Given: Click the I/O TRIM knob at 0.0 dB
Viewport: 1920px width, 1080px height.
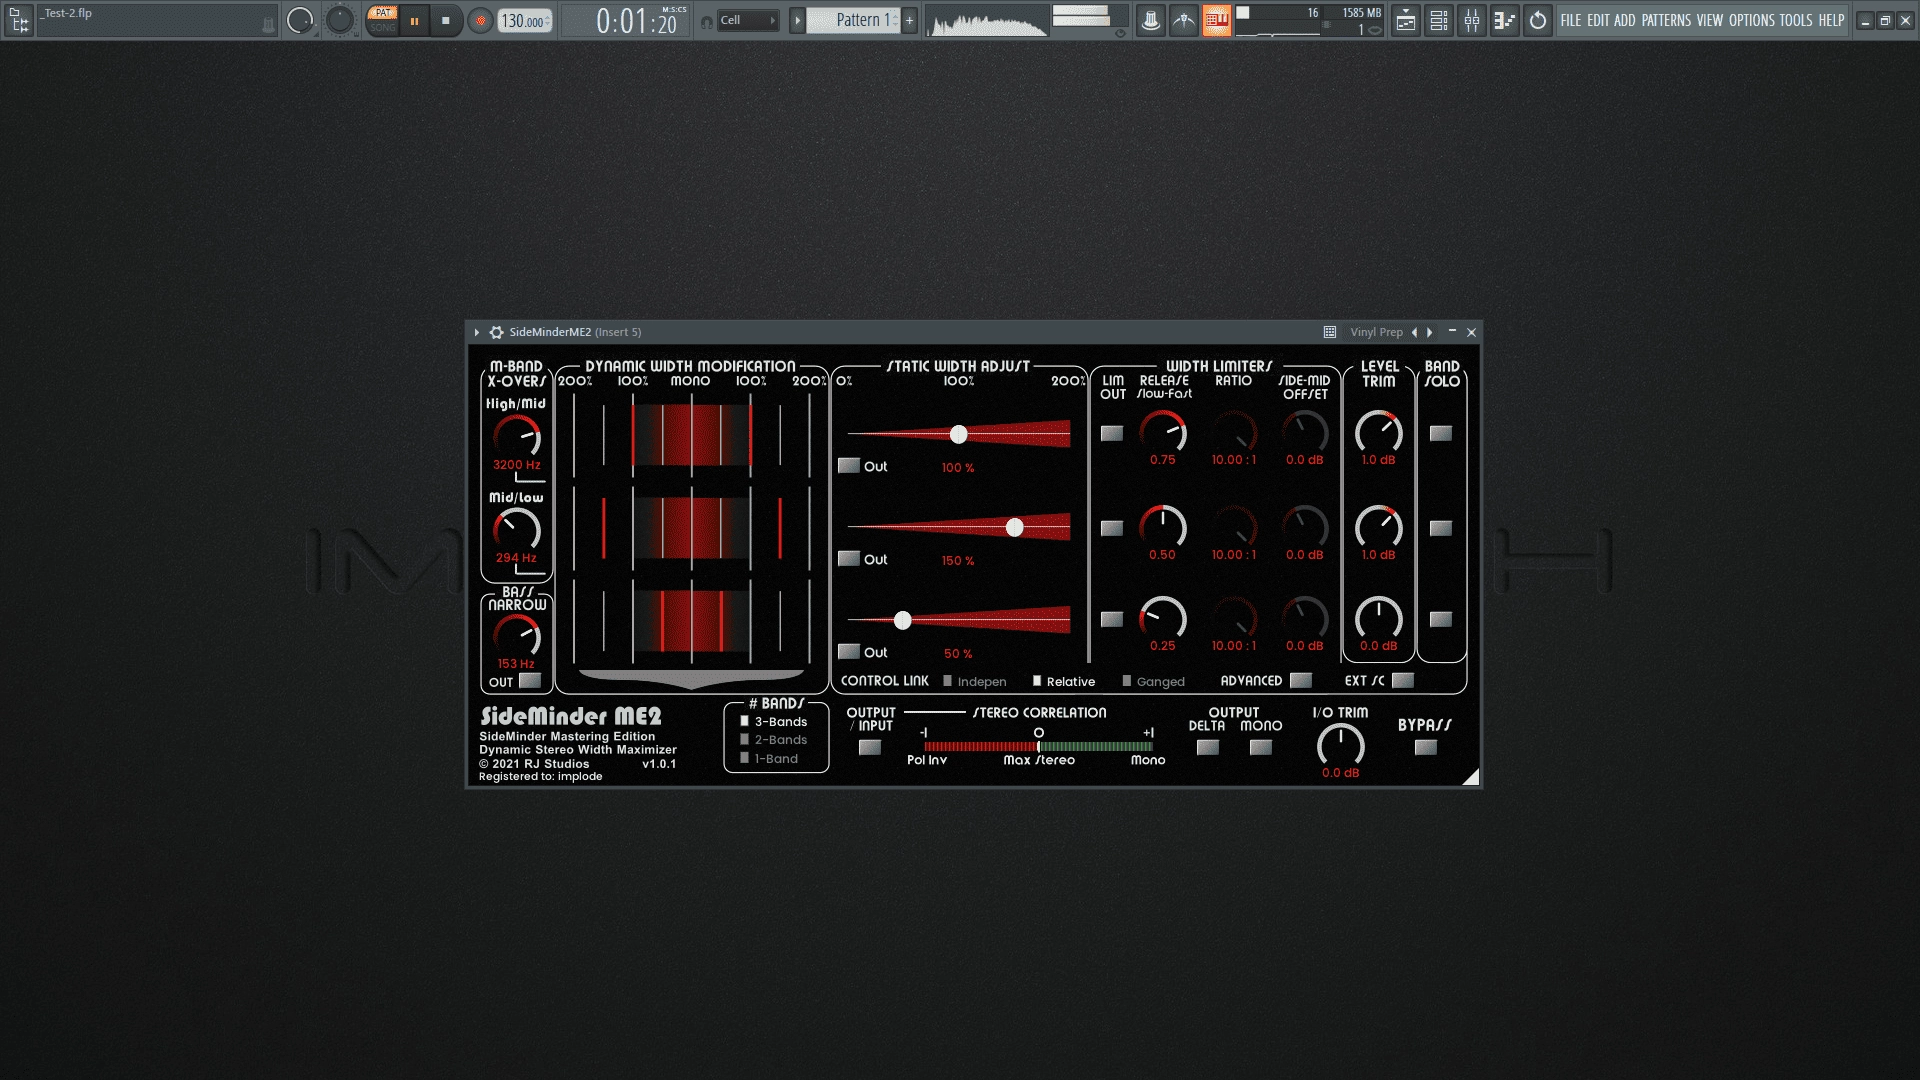Looking at the screenshot, I should coord(1341,745).
